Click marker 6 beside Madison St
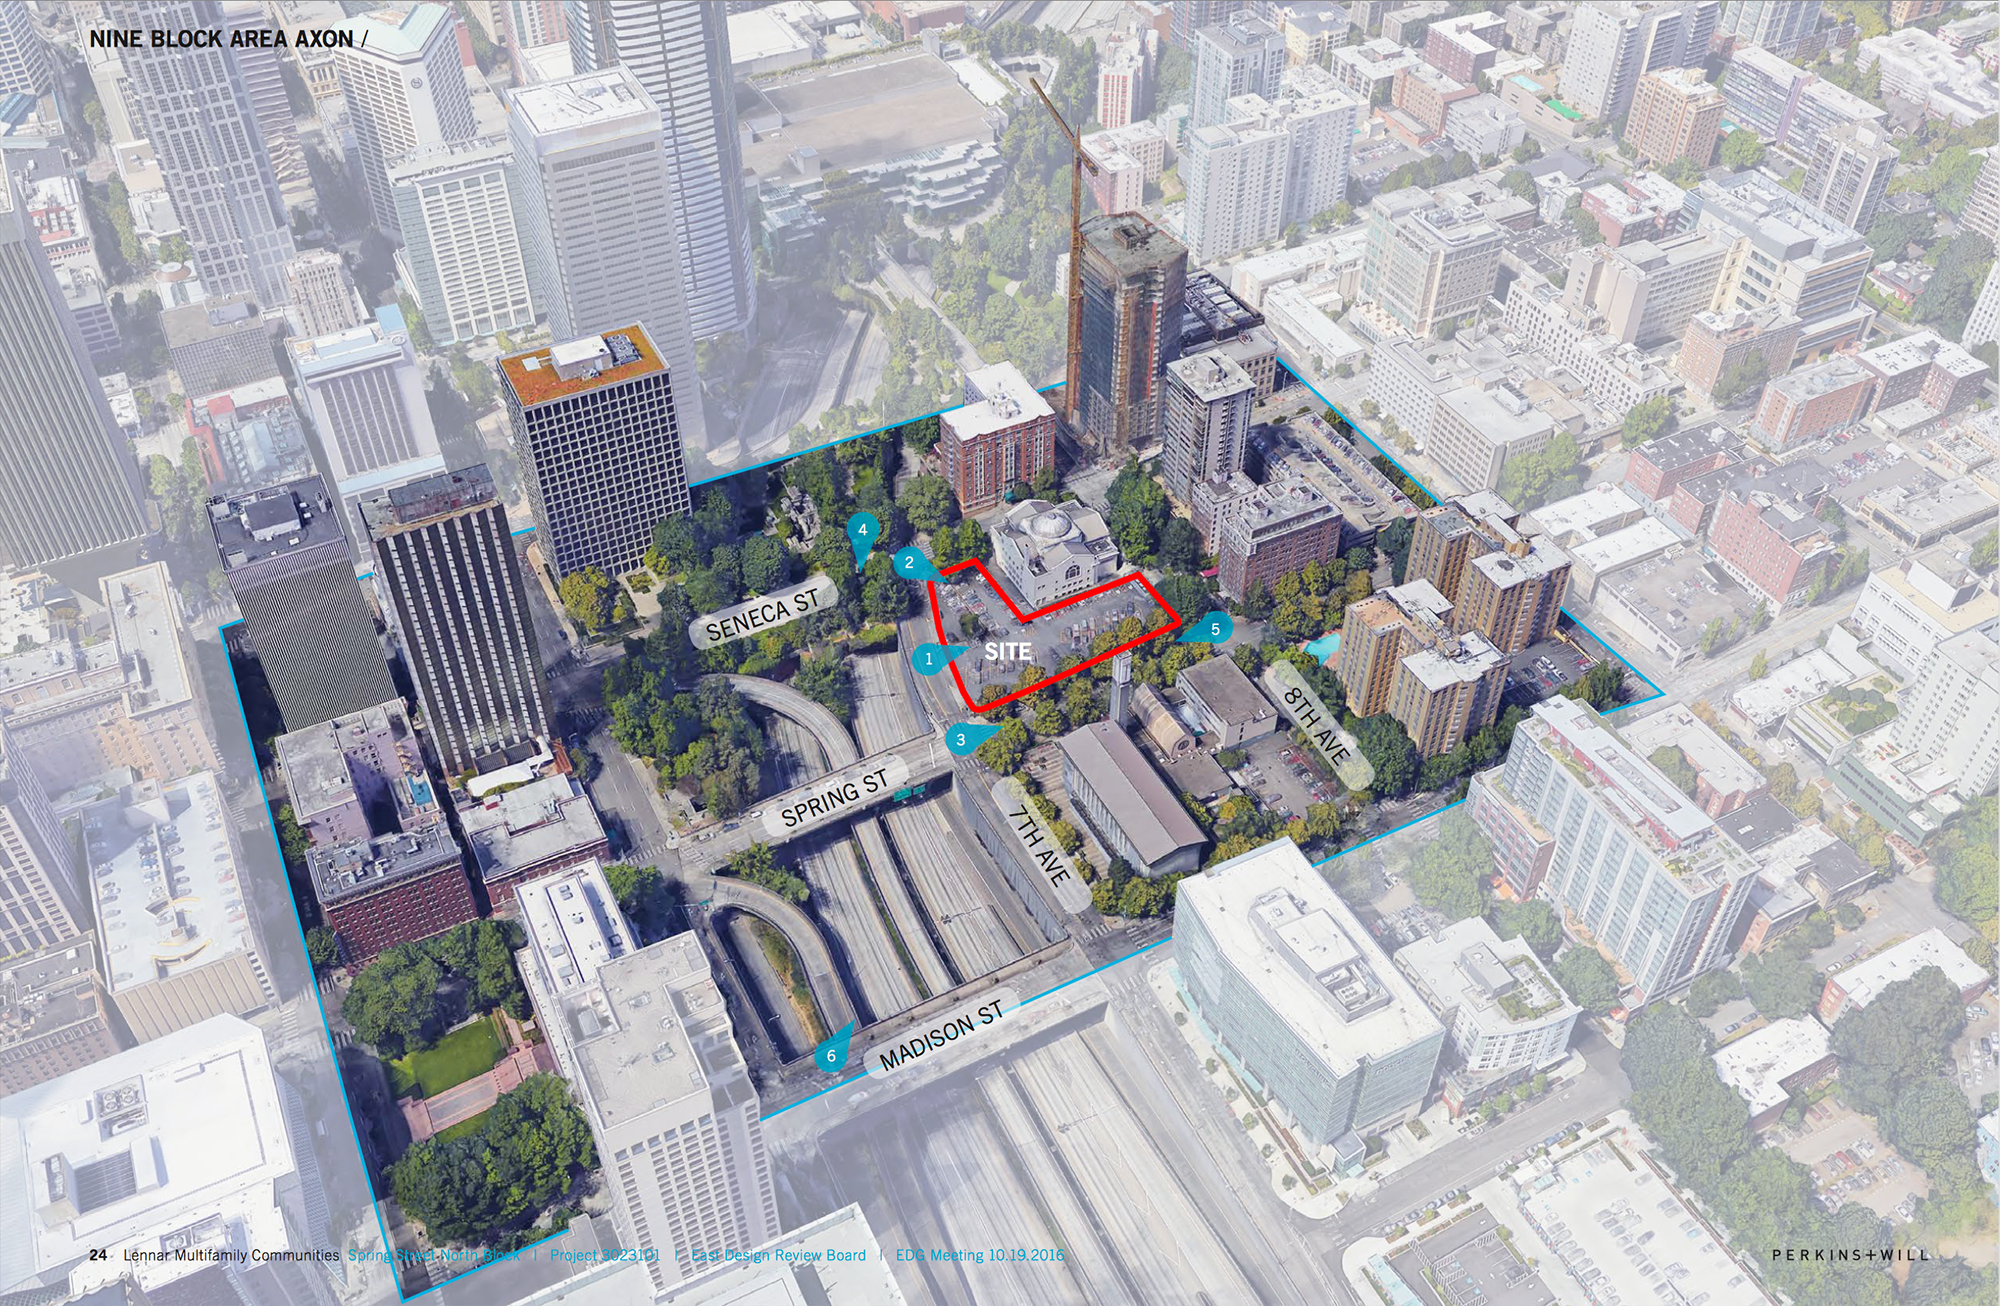 coord(831,1053)
